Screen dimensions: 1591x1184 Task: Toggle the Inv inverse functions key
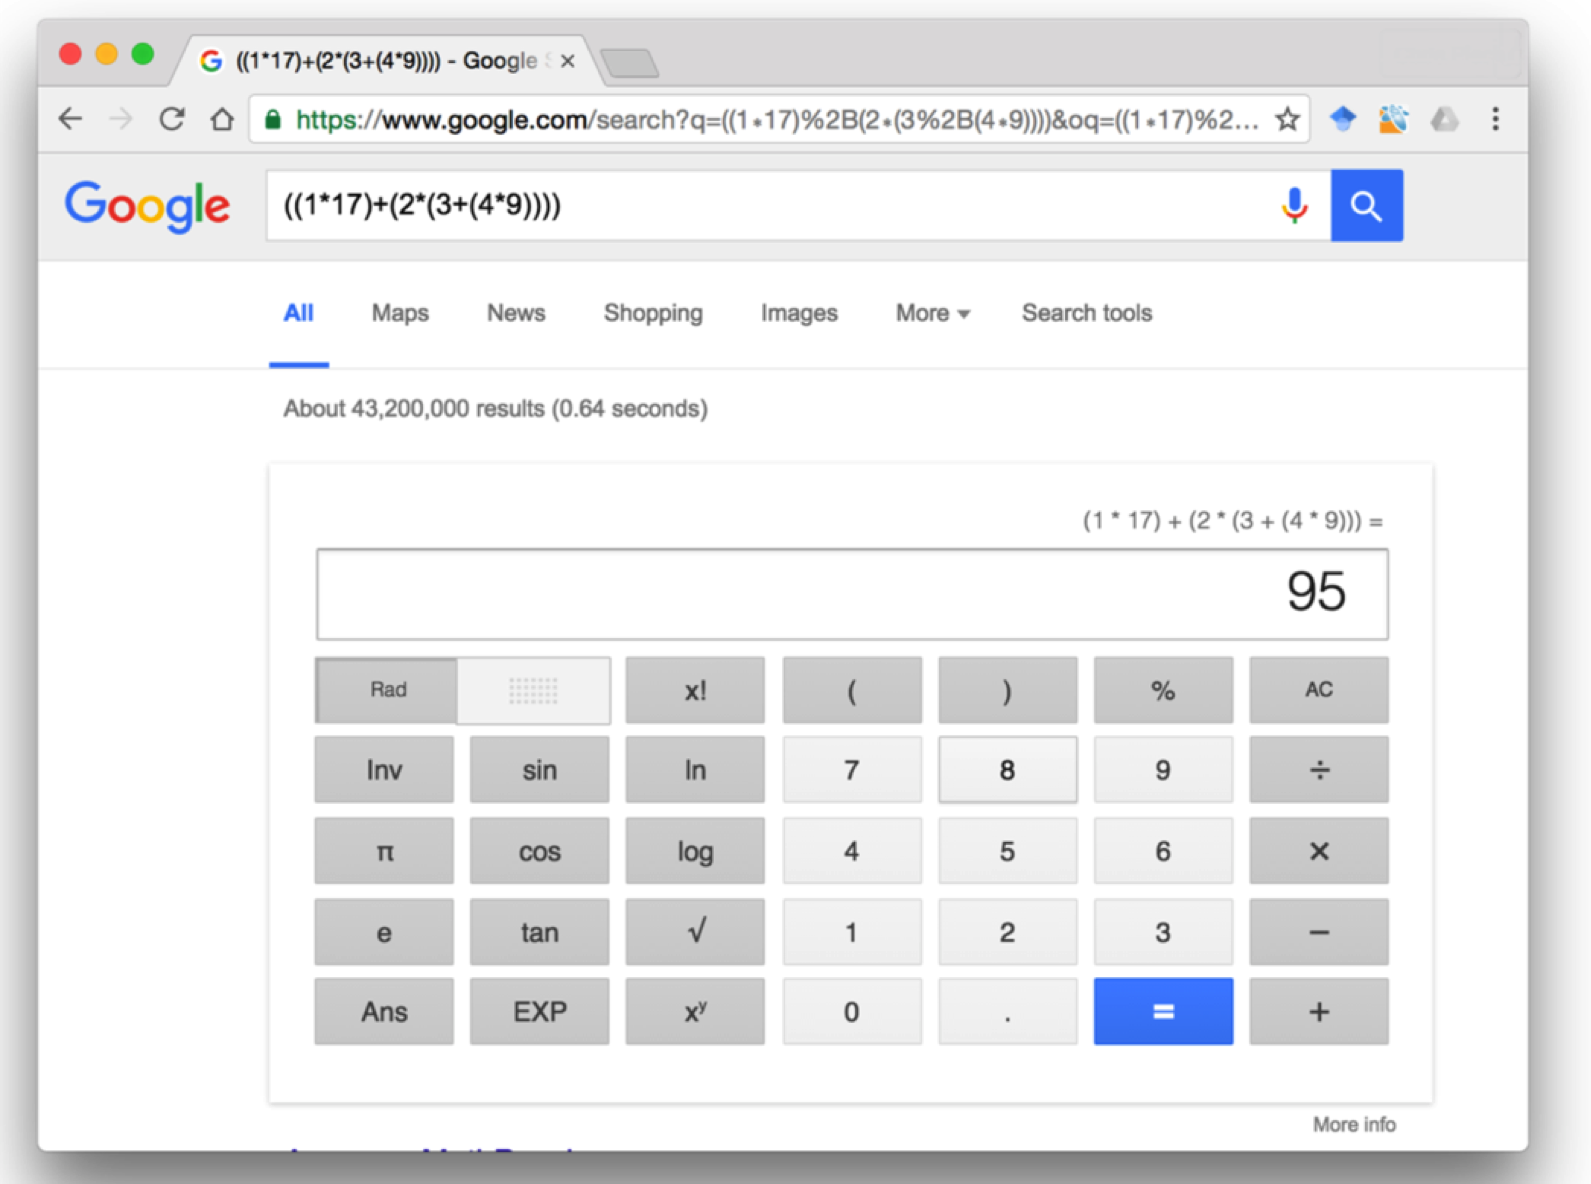(384, 770)
